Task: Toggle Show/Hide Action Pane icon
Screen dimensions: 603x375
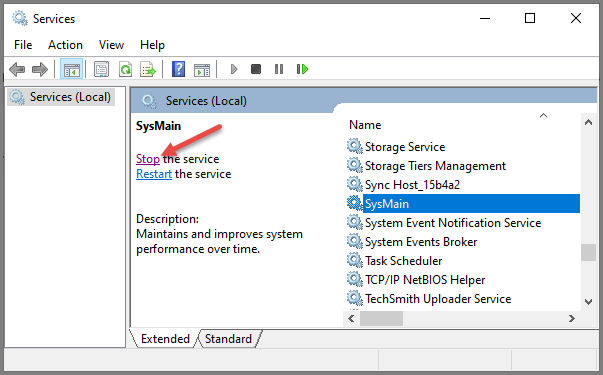Action: tap(202, 70)
